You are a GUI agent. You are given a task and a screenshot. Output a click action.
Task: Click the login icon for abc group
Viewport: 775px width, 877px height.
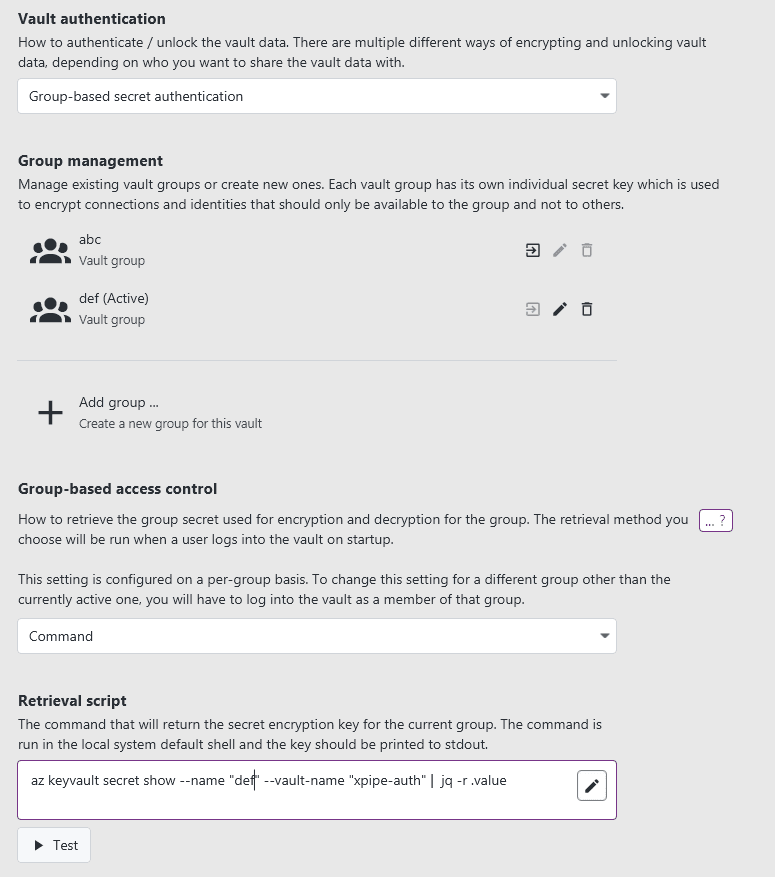click(533, 250)
